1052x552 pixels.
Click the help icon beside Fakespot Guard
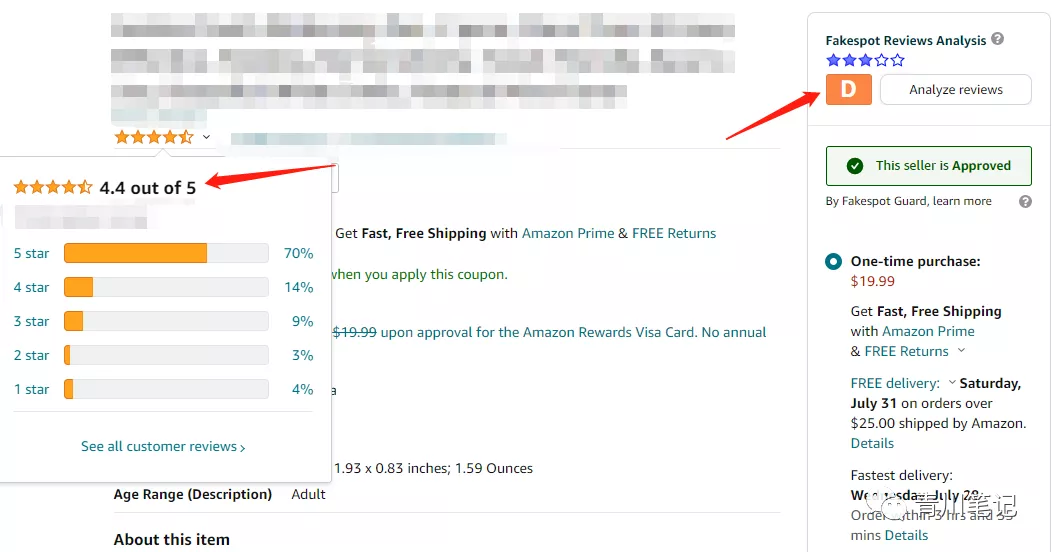[x=1025, y=201]
